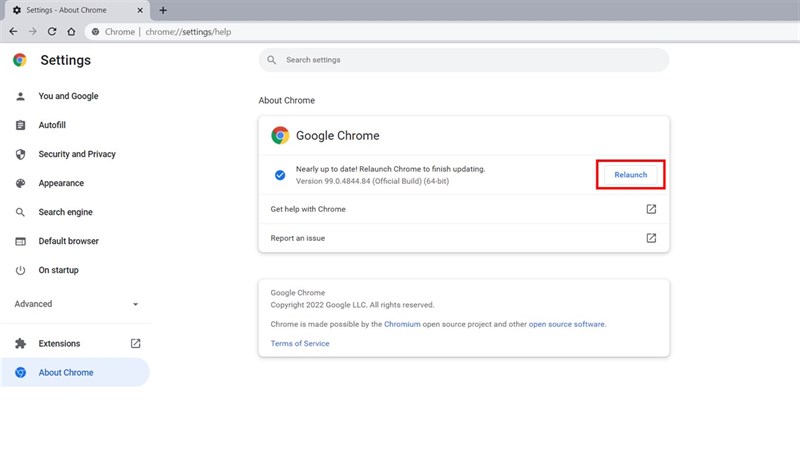Open Report an issue
The width and height of the screenshot is (800, 450).
464,238
